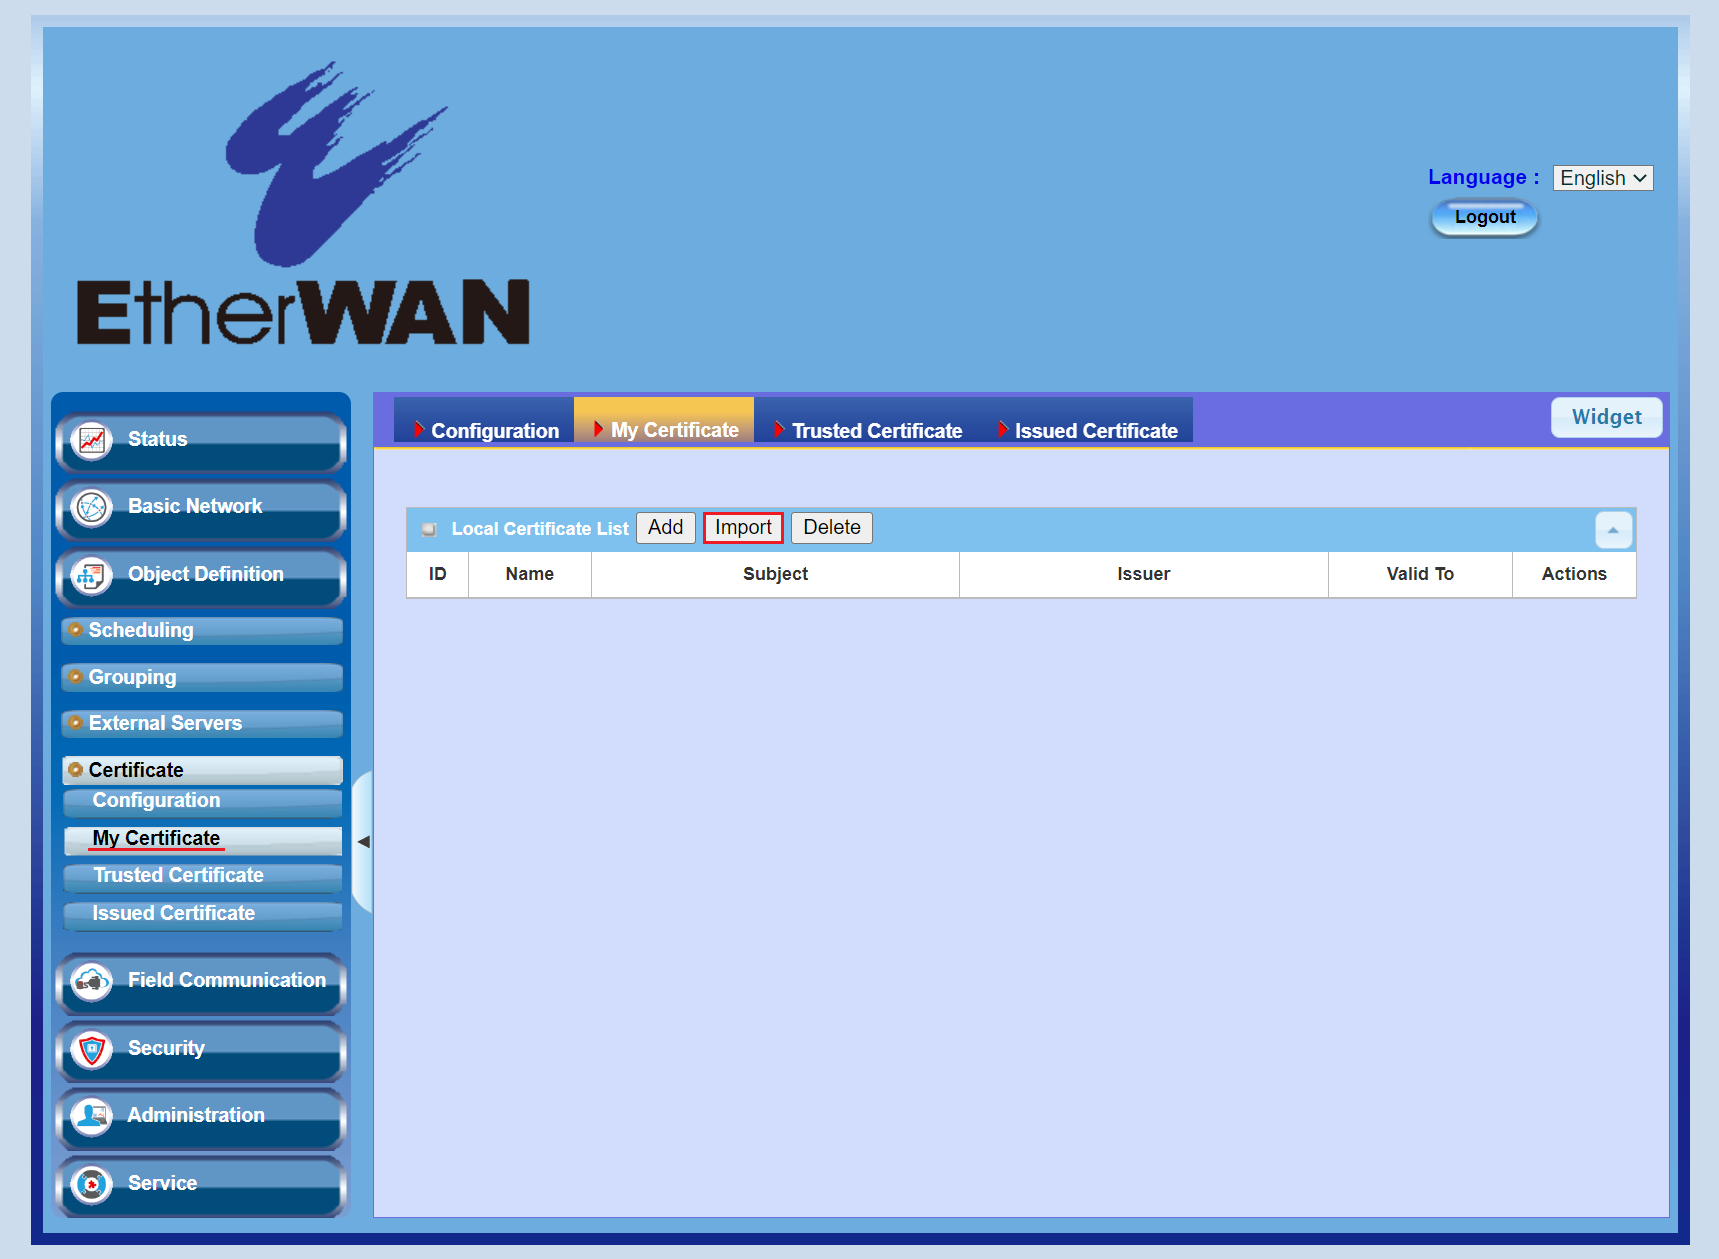Open the Language dropdown
Screen dimensions: 1719x1259
tap(1603, 178)
